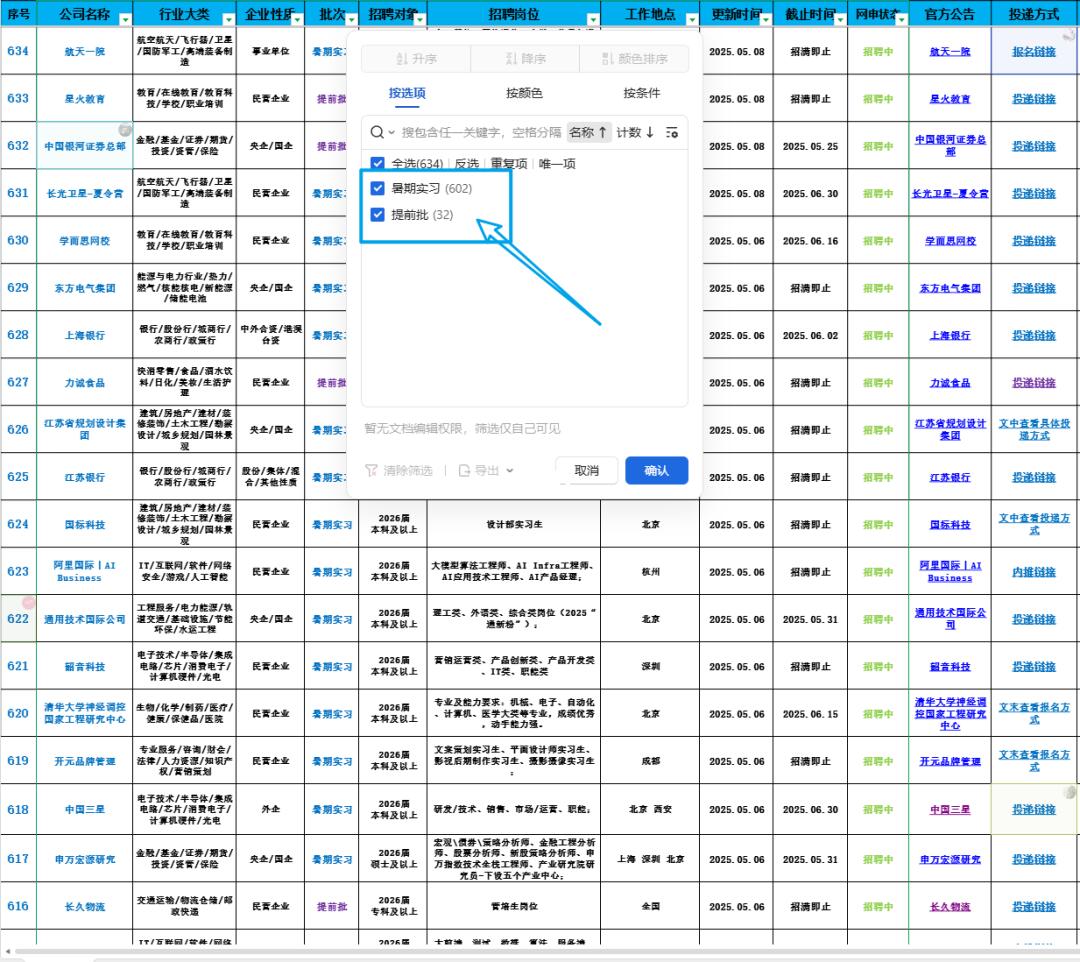Click 重复项 to select duplicates
Viewport: 1080px width, 962px height.
click(x=508, y=163)
